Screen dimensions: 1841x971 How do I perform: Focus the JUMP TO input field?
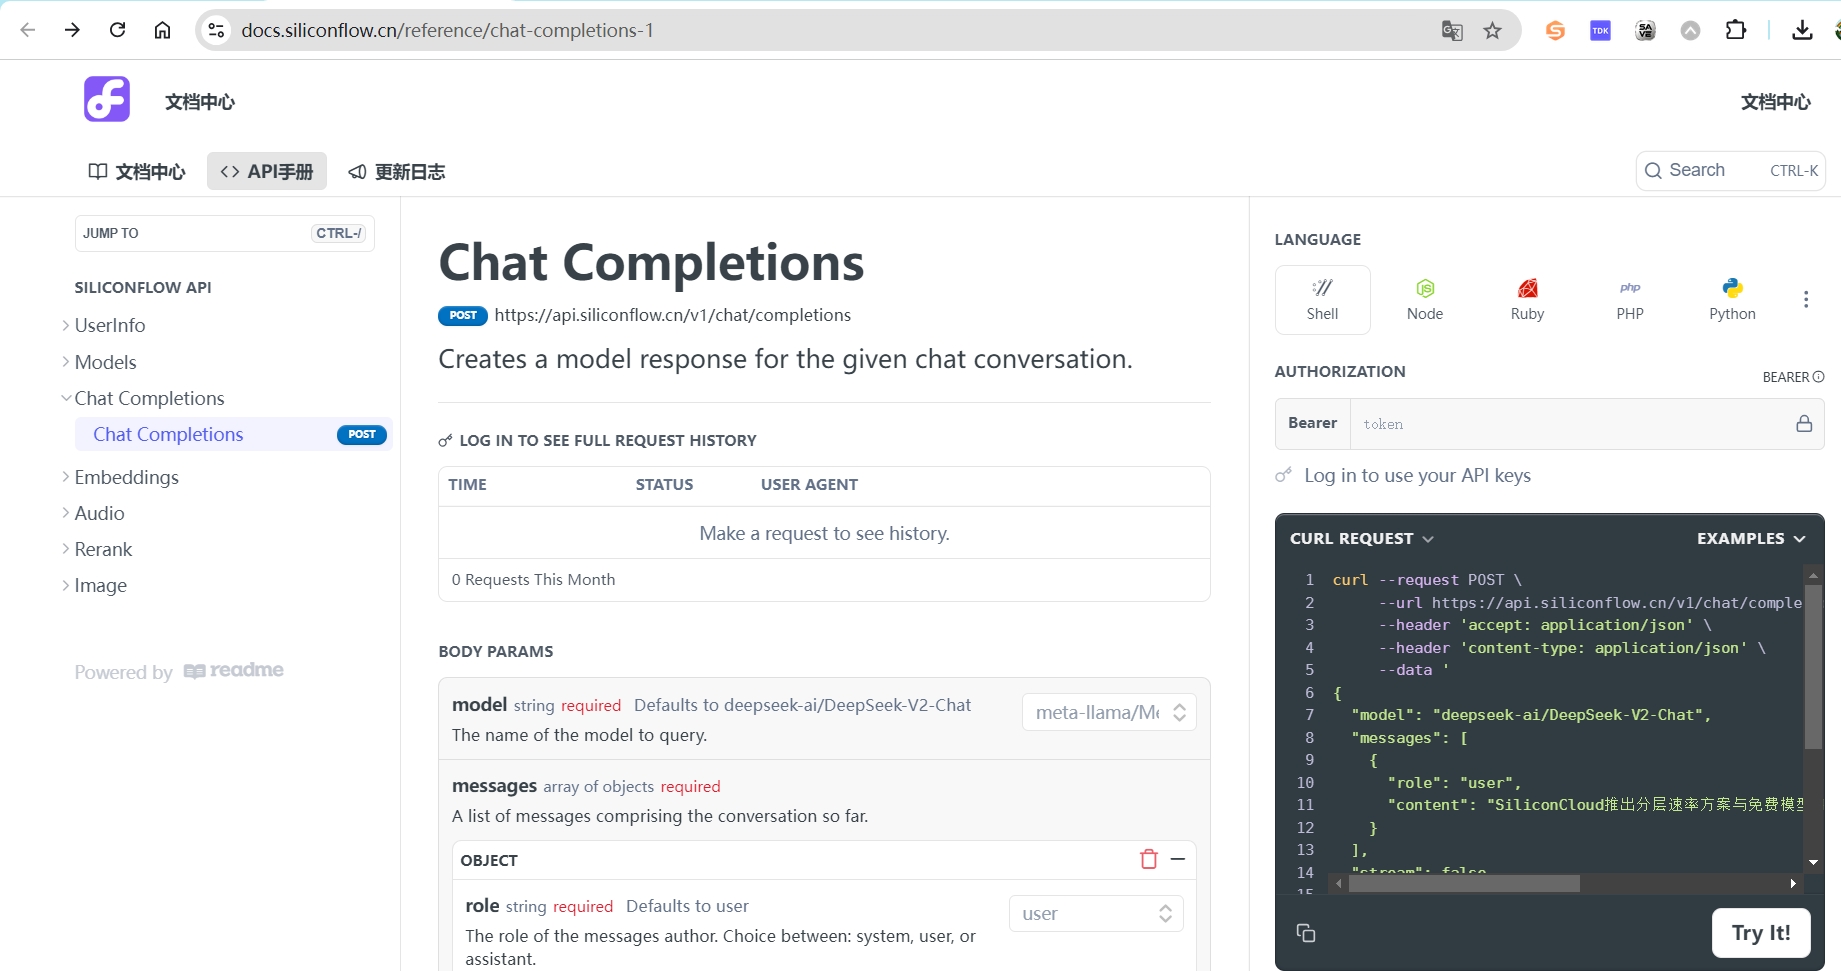tap(225, 233)
